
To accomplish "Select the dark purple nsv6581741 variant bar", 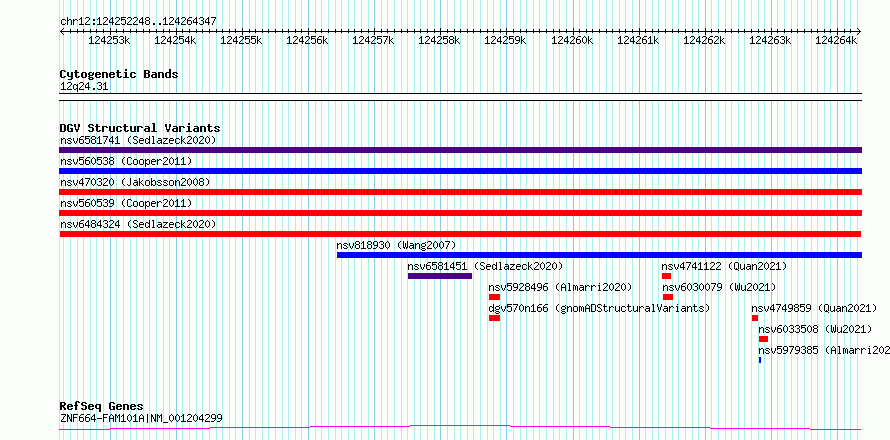I will [460, 150].
